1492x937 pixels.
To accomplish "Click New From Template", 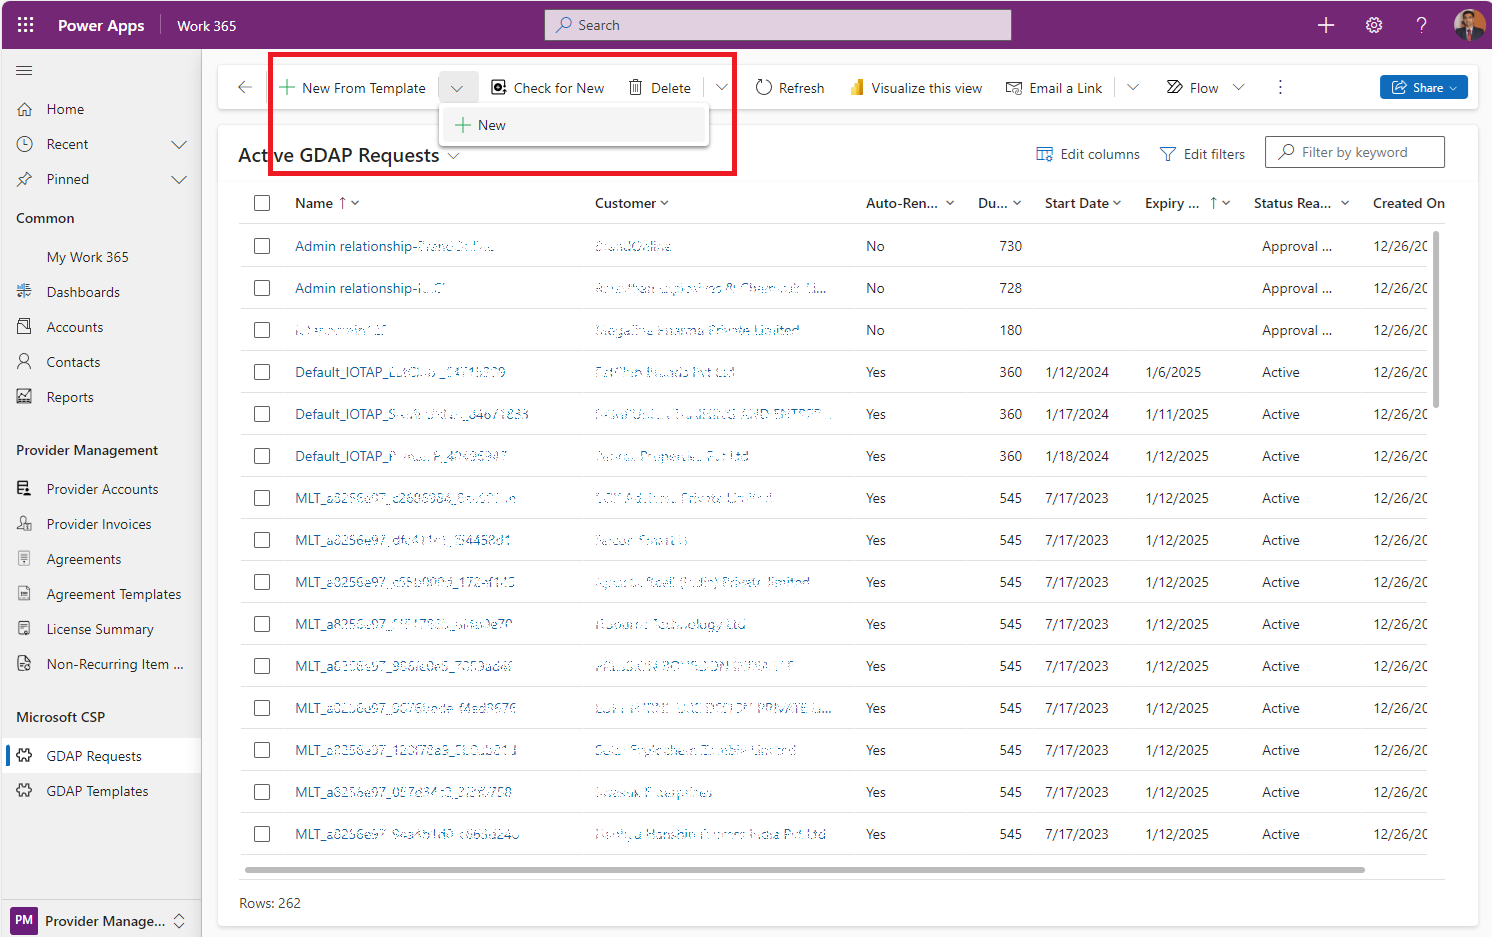I will tap(353, 88).
